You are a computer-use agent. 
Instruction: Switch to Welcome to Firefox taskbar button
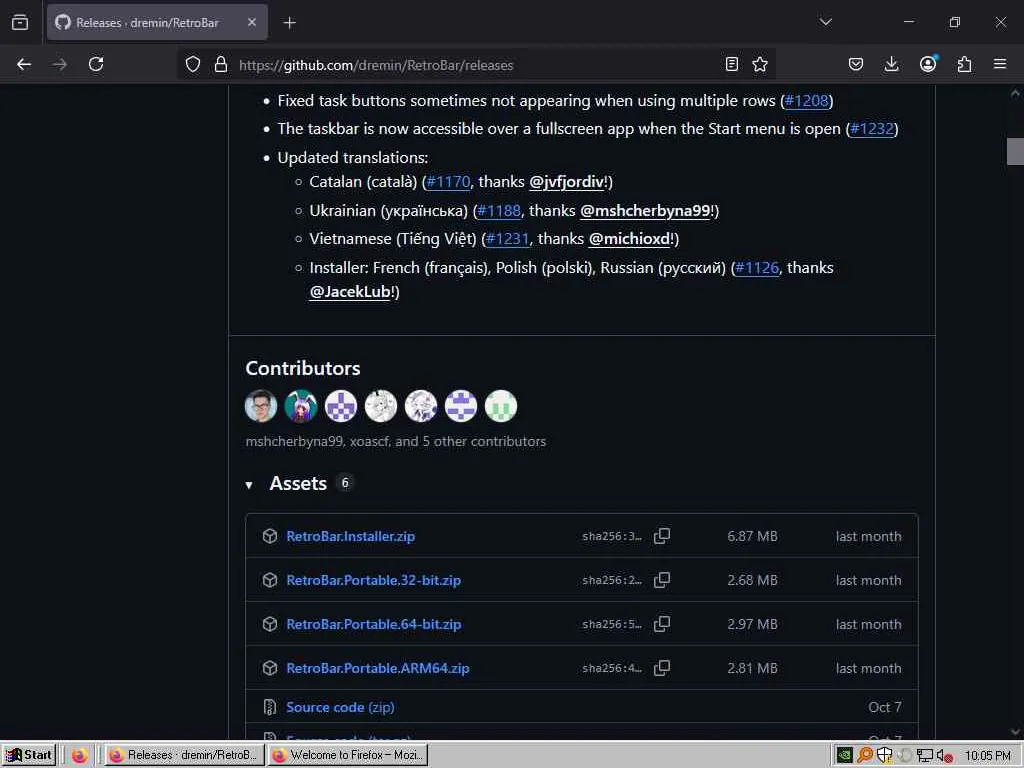[347, 755]
